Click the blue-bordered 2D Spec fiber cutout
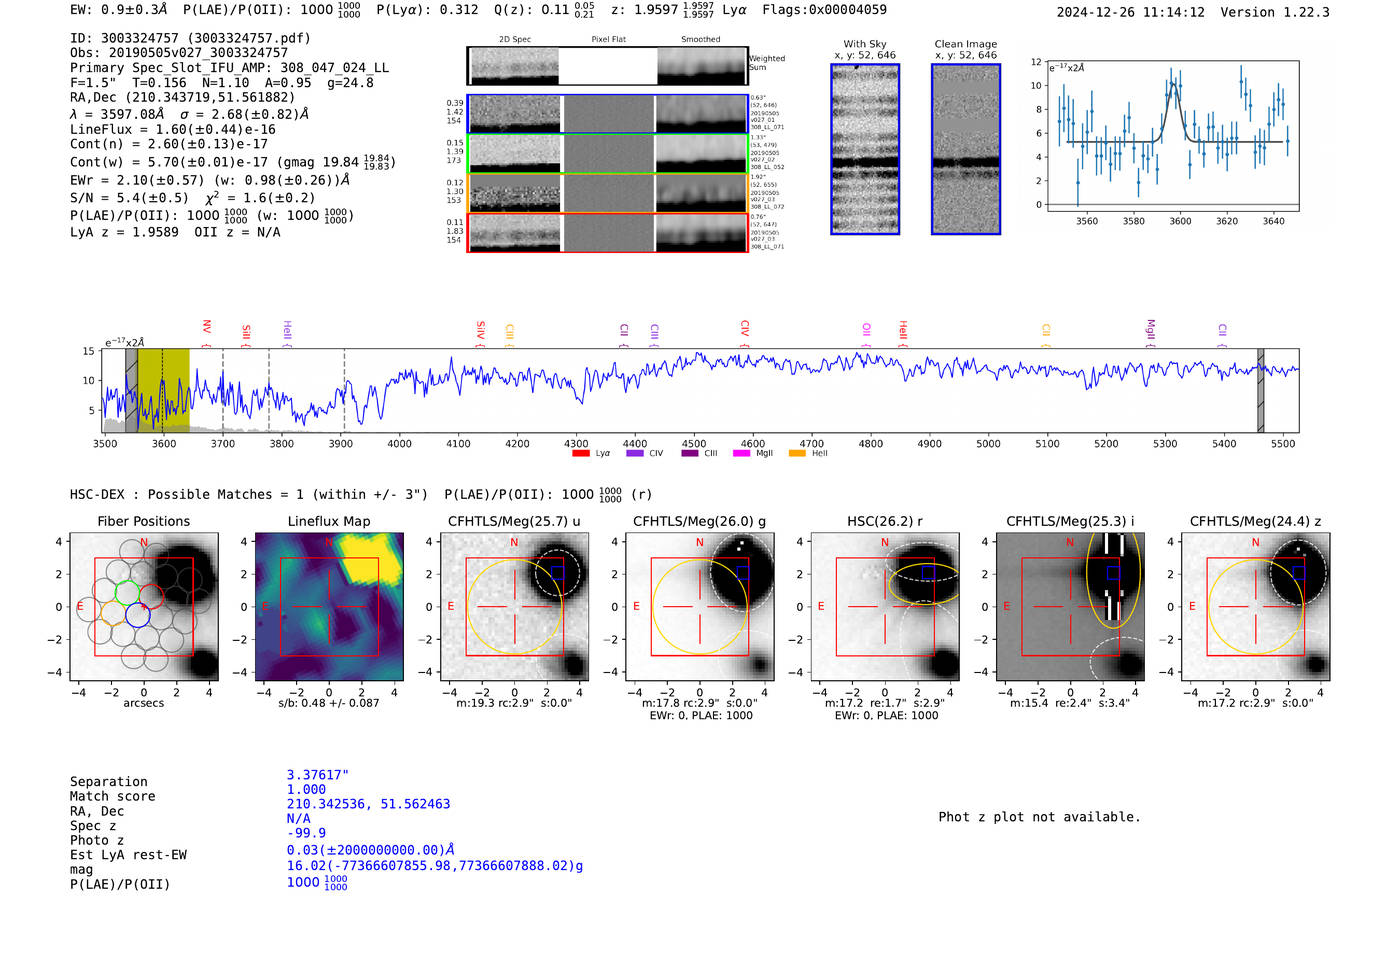The image size is (1400, 953). [x=515, y=114]
